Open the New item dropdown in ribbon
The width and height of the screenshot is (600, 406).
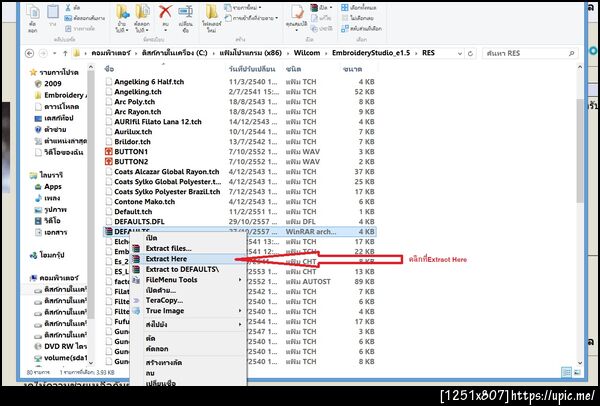[243, 8]
